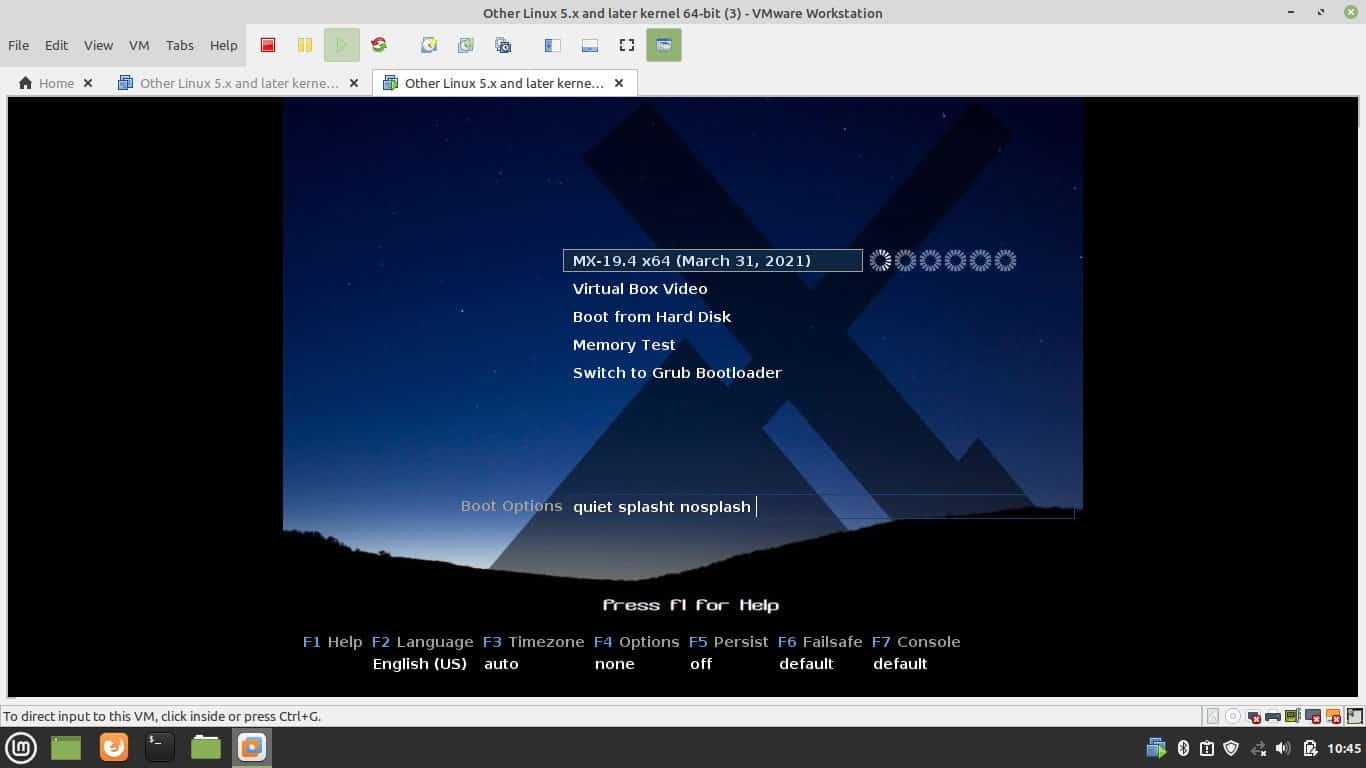Click the Boot Options text field
This screenshot has width=1366, height=768.
click(822, 506)
